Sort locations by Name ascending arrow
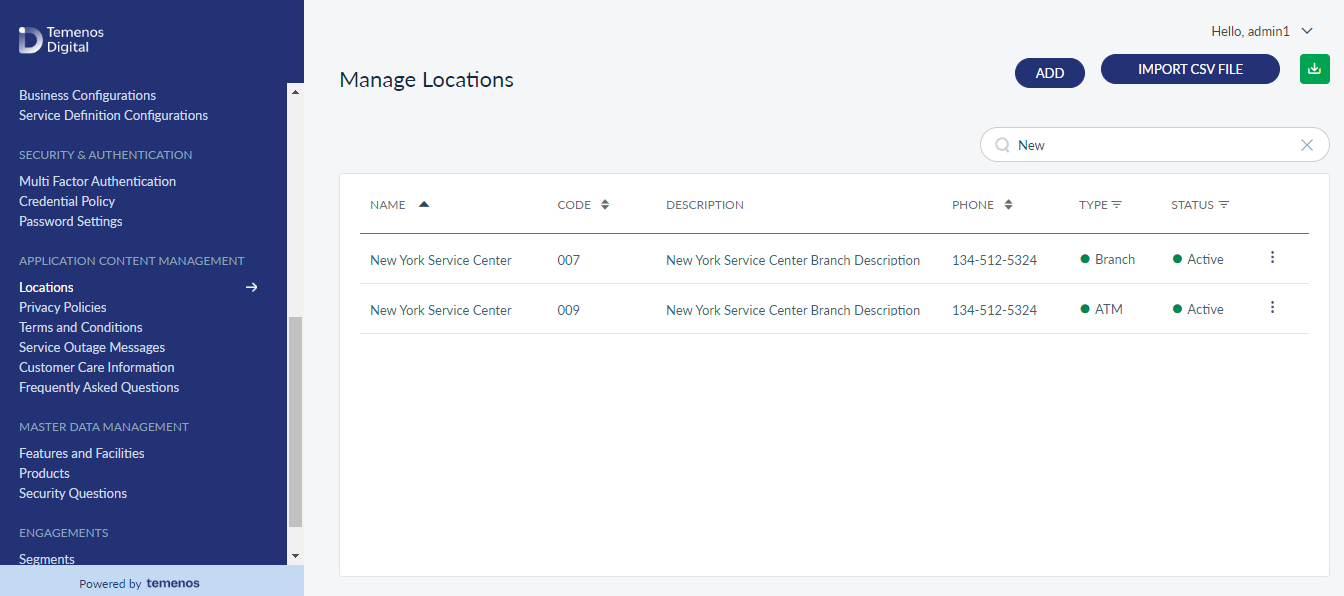The width and height of the screenshot is (1344, 596). tap(424, 204)
